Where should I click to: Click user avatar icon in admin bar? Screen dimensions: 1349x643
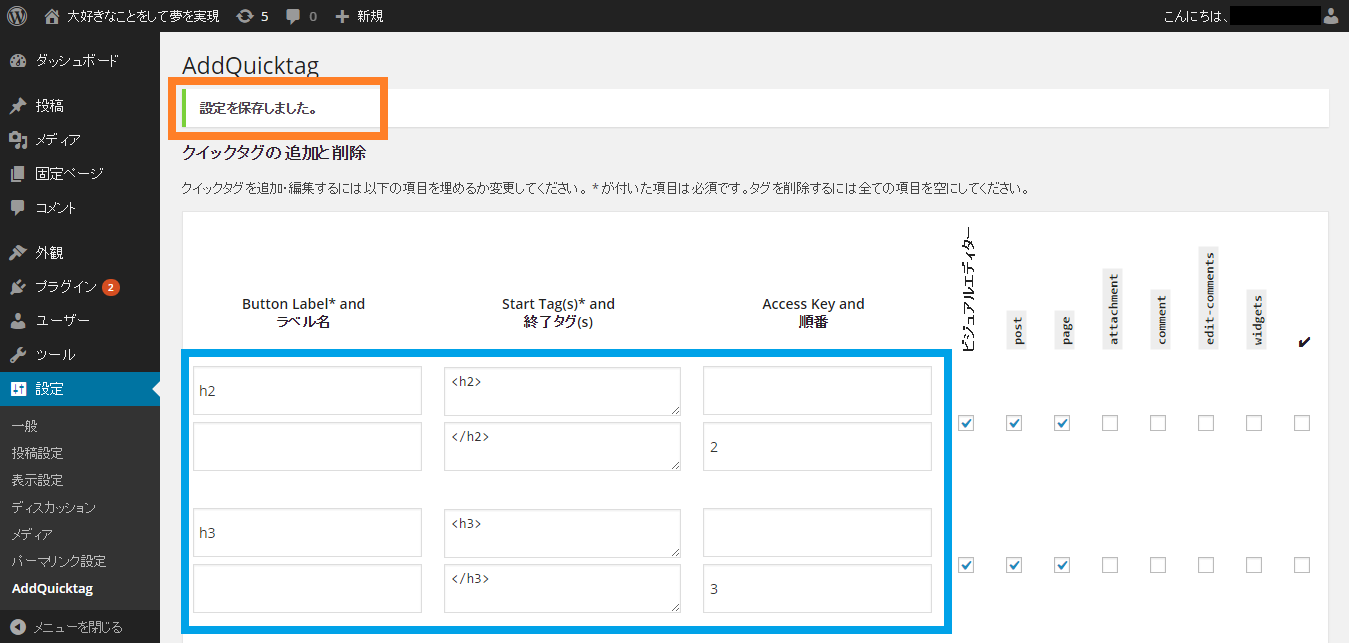pos(1330,16)
